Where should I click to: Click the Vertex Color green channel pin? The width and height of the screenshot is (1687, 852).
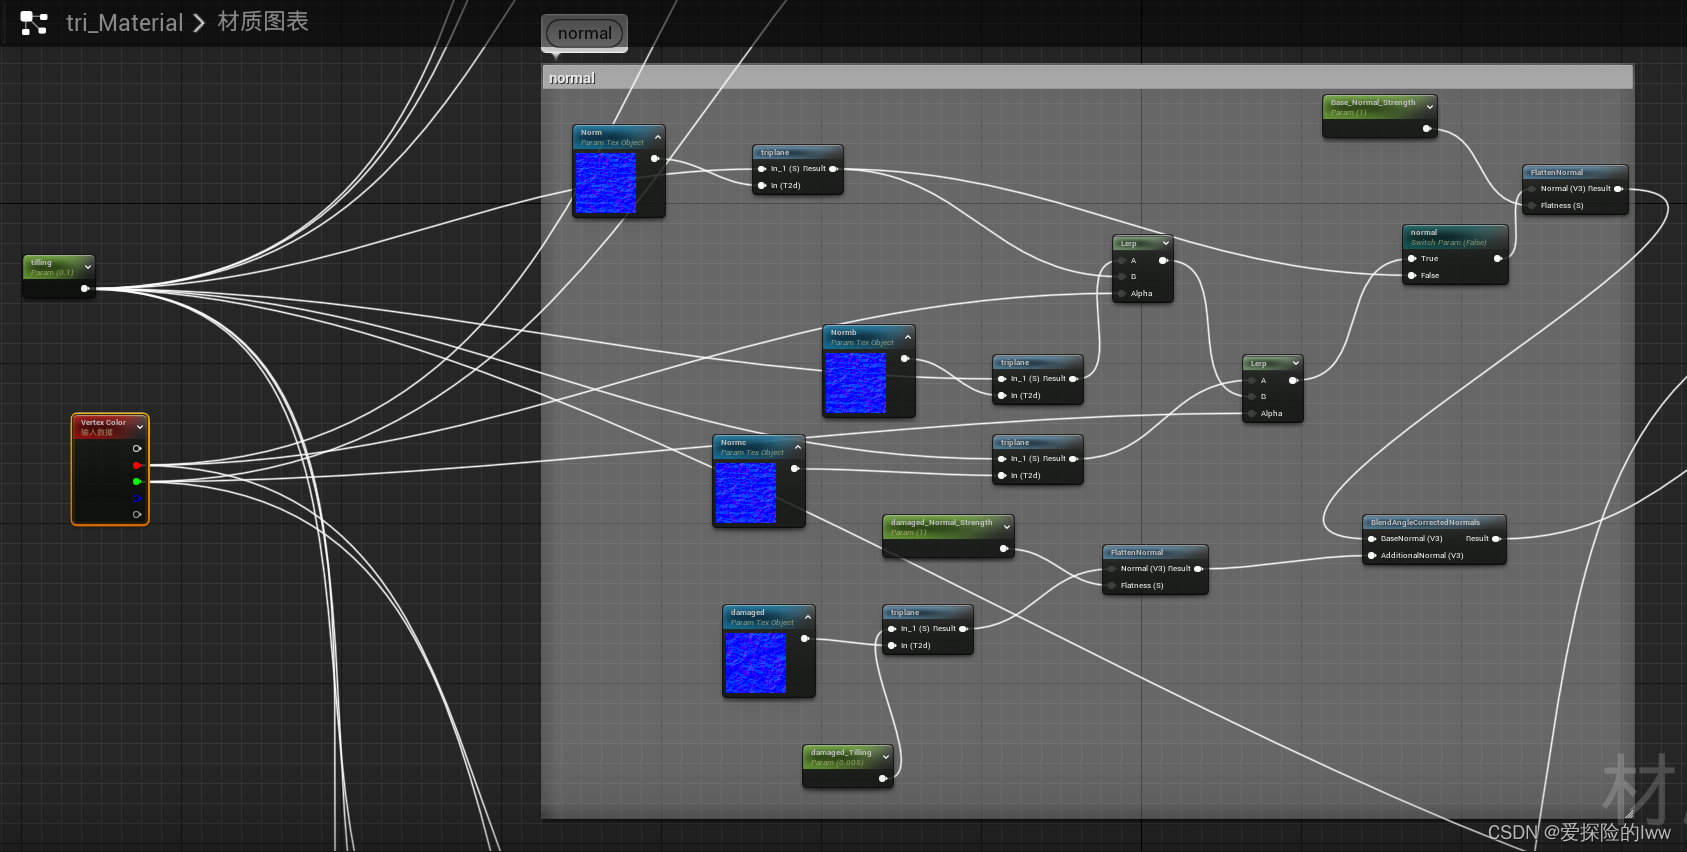[137, 482]
